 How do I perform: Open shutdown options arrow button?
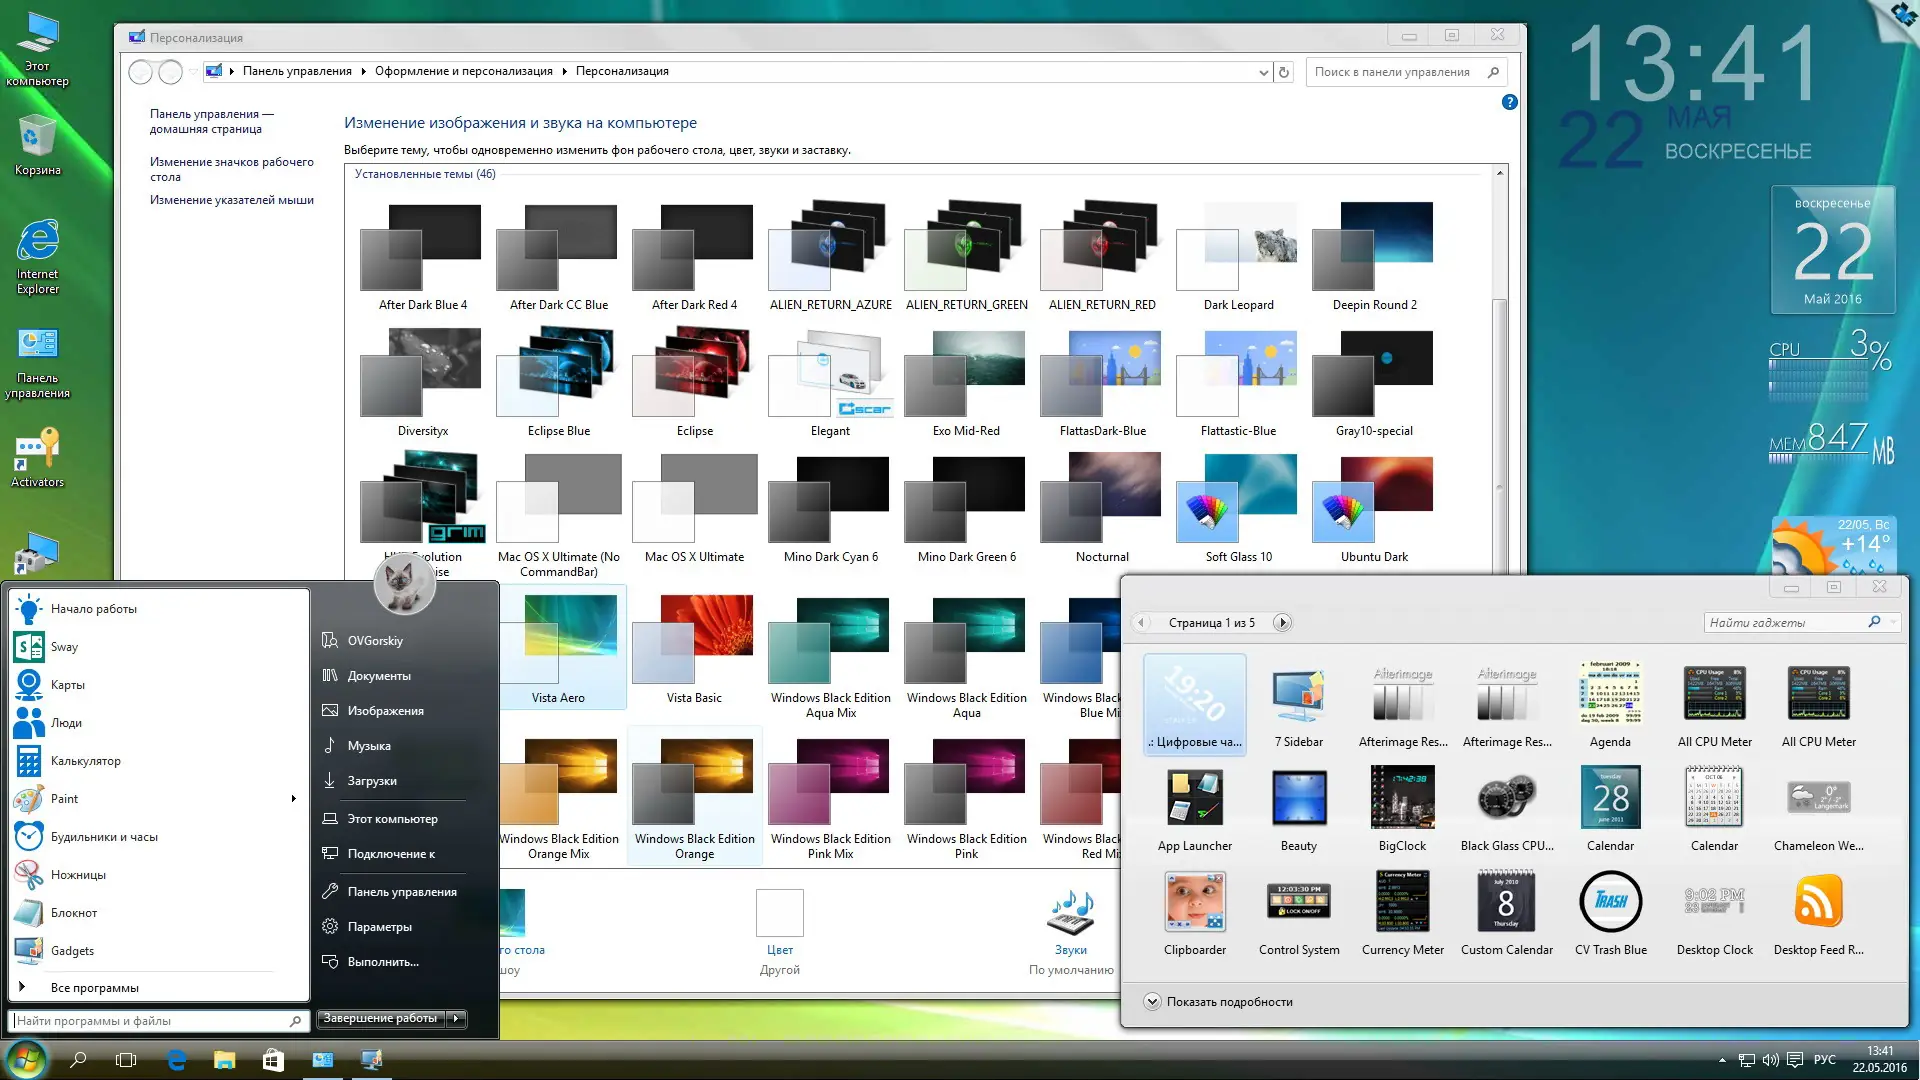click(456, 1019)
